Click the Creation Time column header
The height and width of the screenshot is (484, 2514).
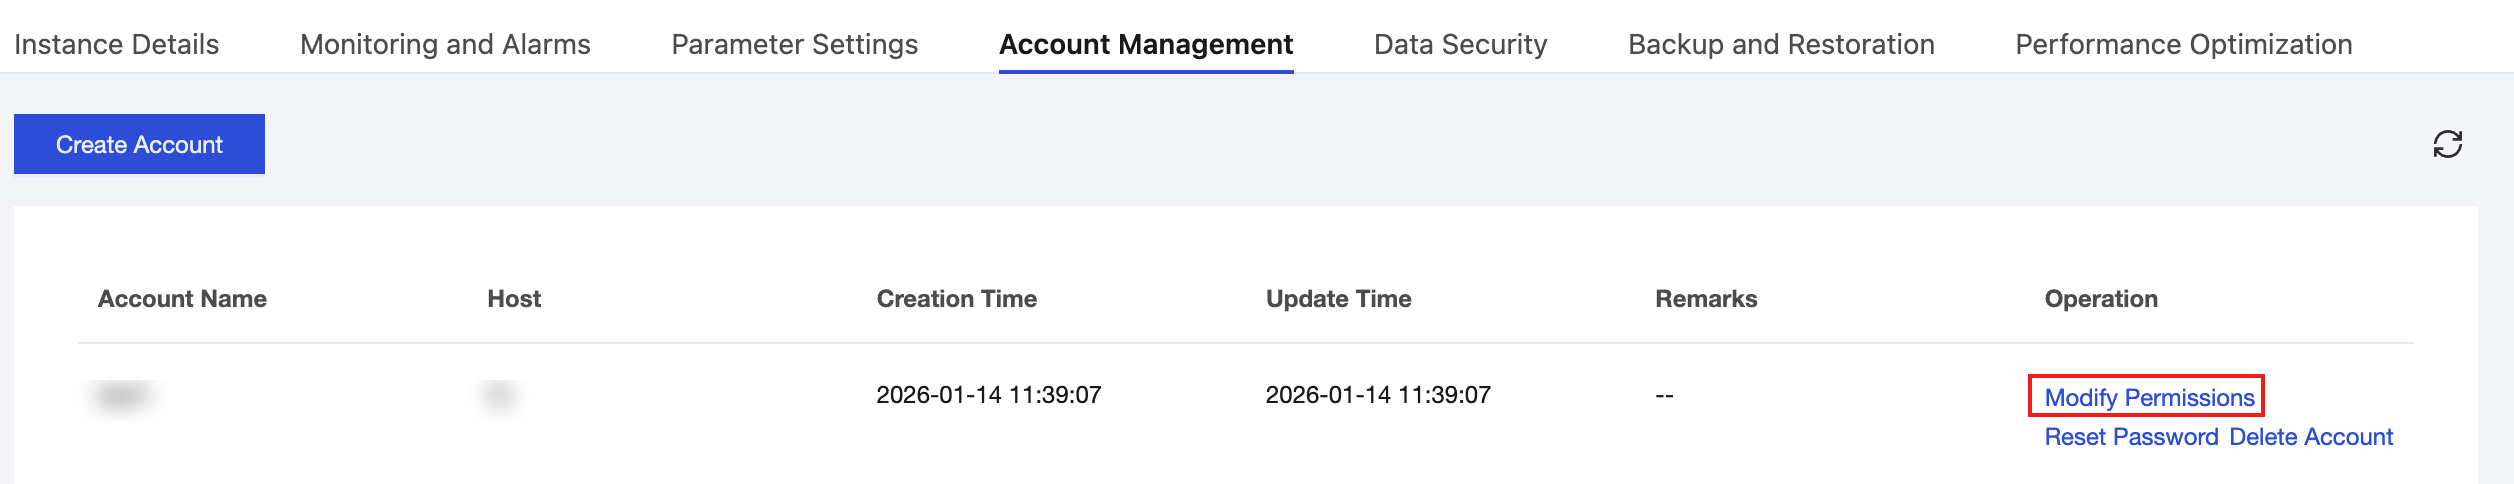pos(956,299)
